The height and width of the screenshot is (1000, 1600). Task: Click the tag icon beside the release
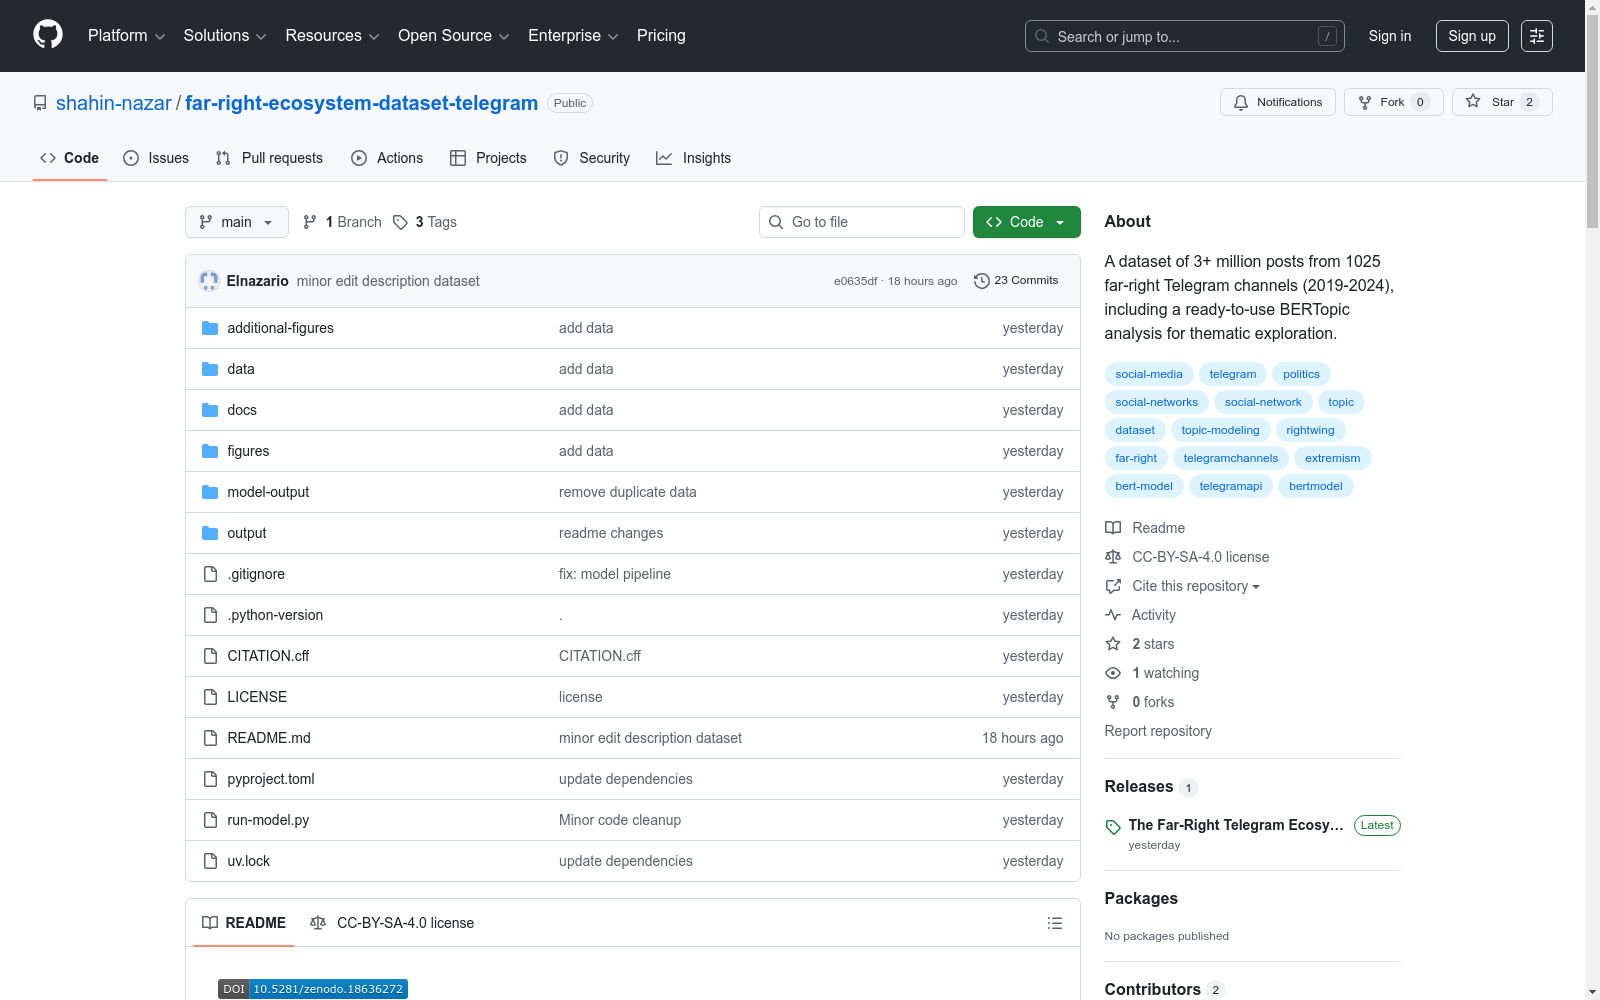point(1113,827)
